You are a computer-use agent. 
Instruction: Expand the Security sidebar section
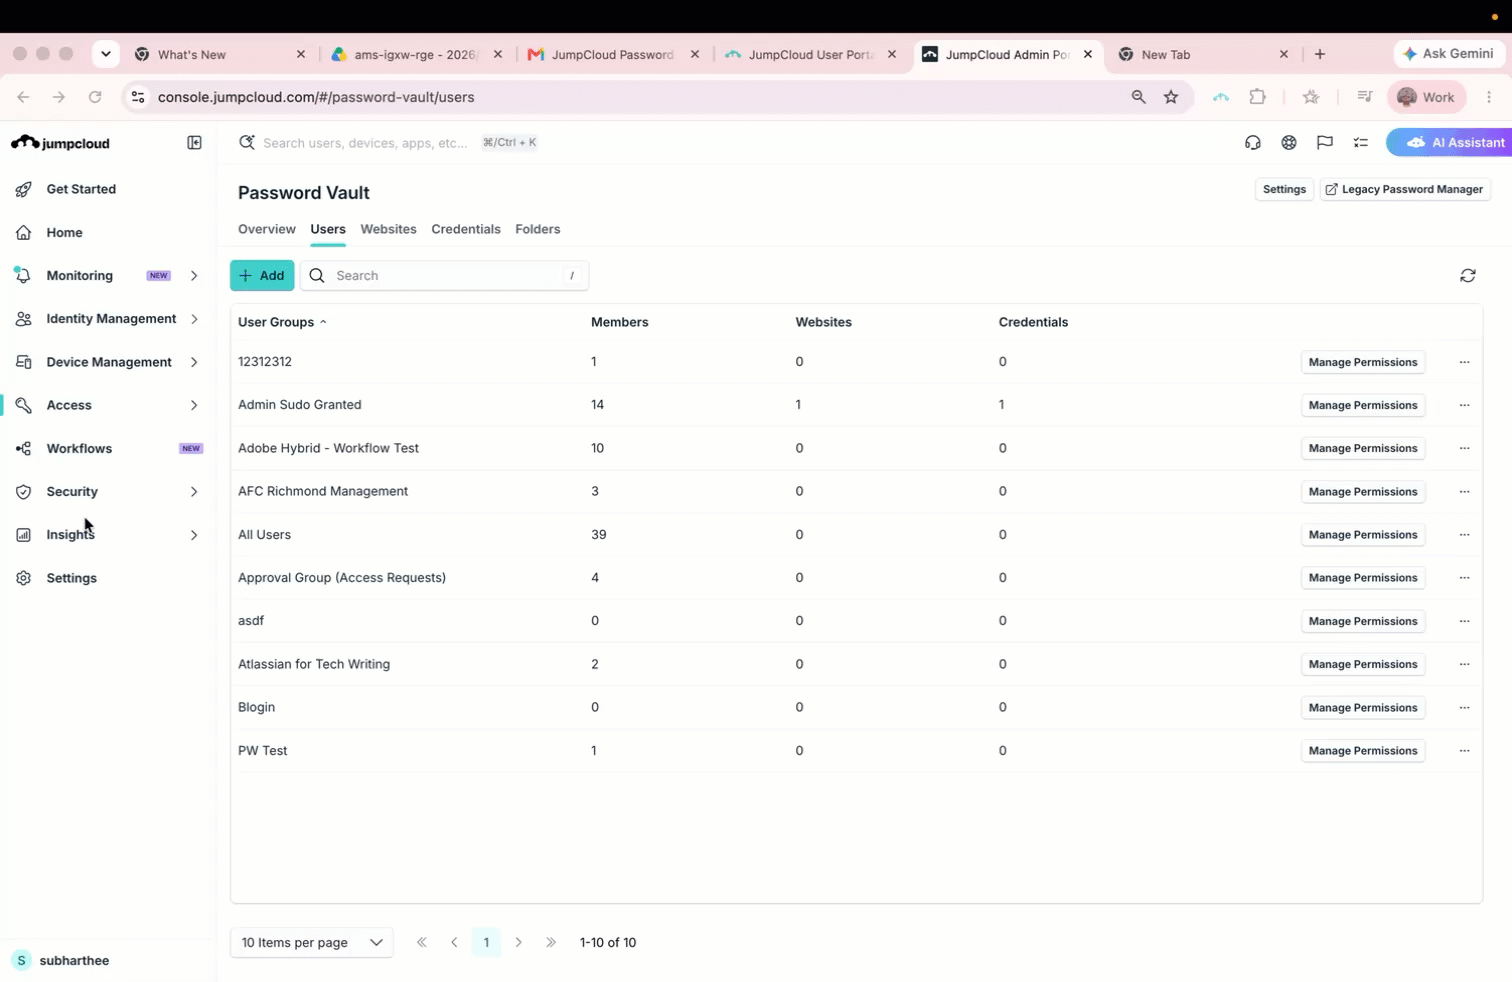194,492
